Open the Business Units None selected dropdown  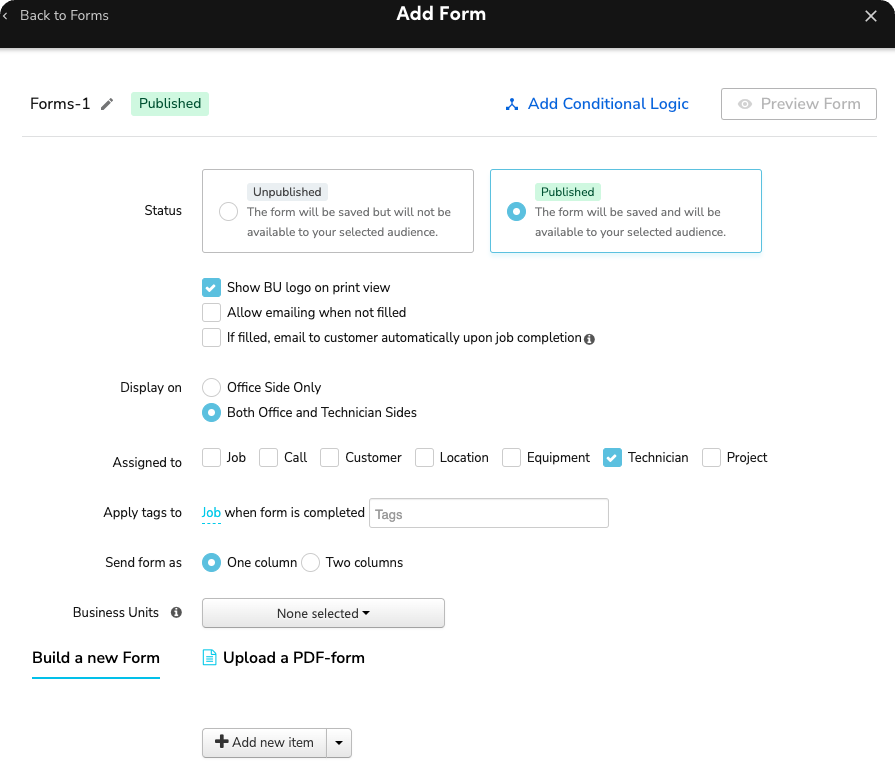click(x=322, y=612)
